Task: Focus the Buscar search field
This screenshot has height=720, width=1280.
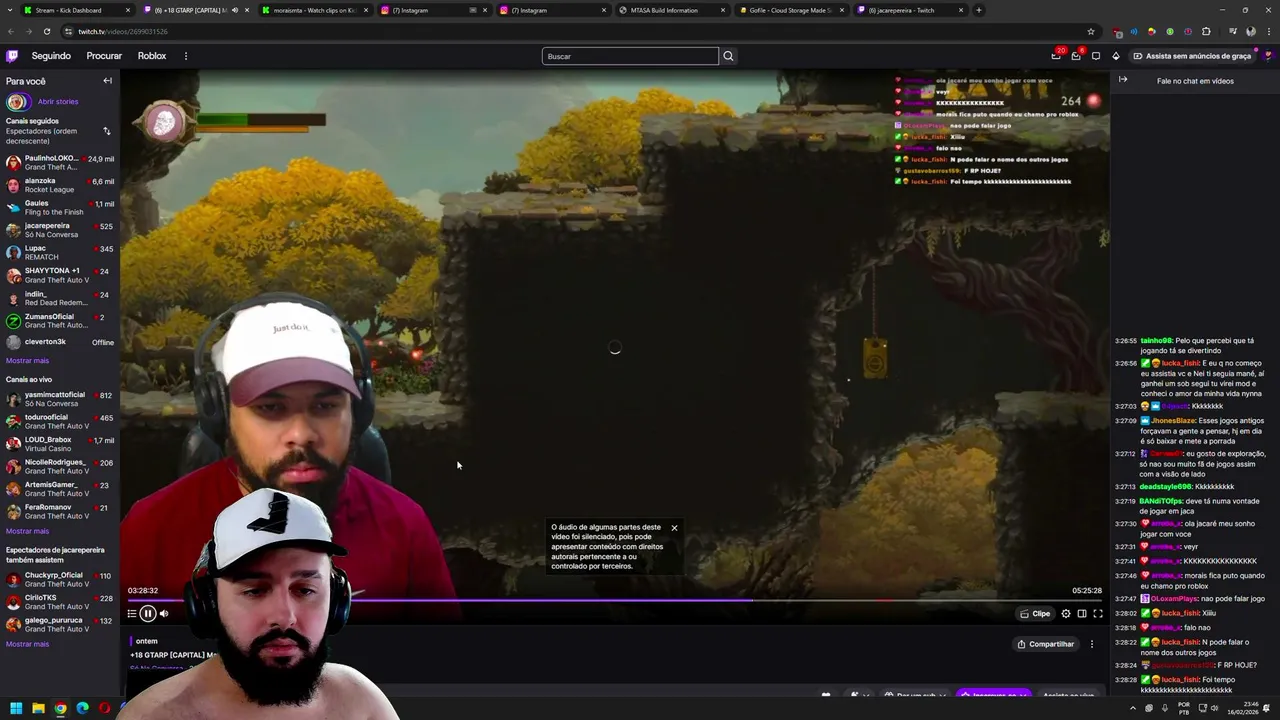Action: pos(630,56)
